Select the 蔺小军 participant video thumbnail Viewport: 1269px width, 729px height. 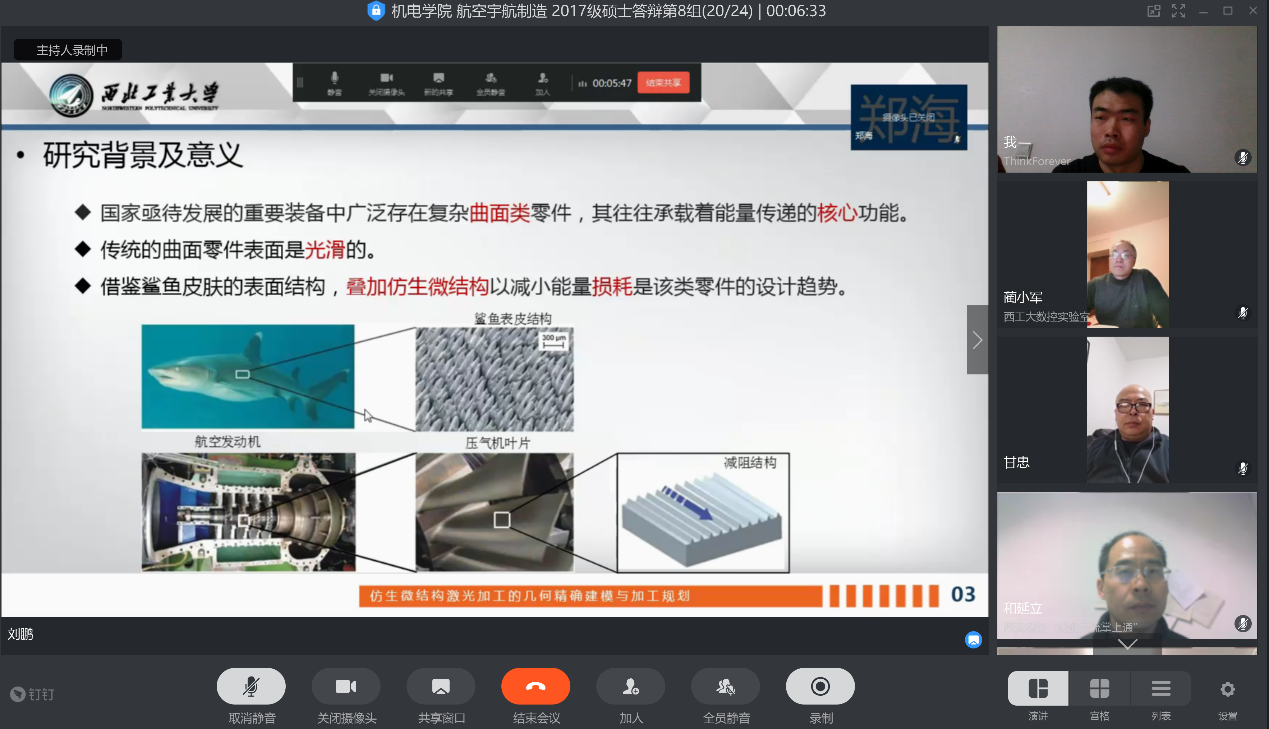[x=1127, y=254]
